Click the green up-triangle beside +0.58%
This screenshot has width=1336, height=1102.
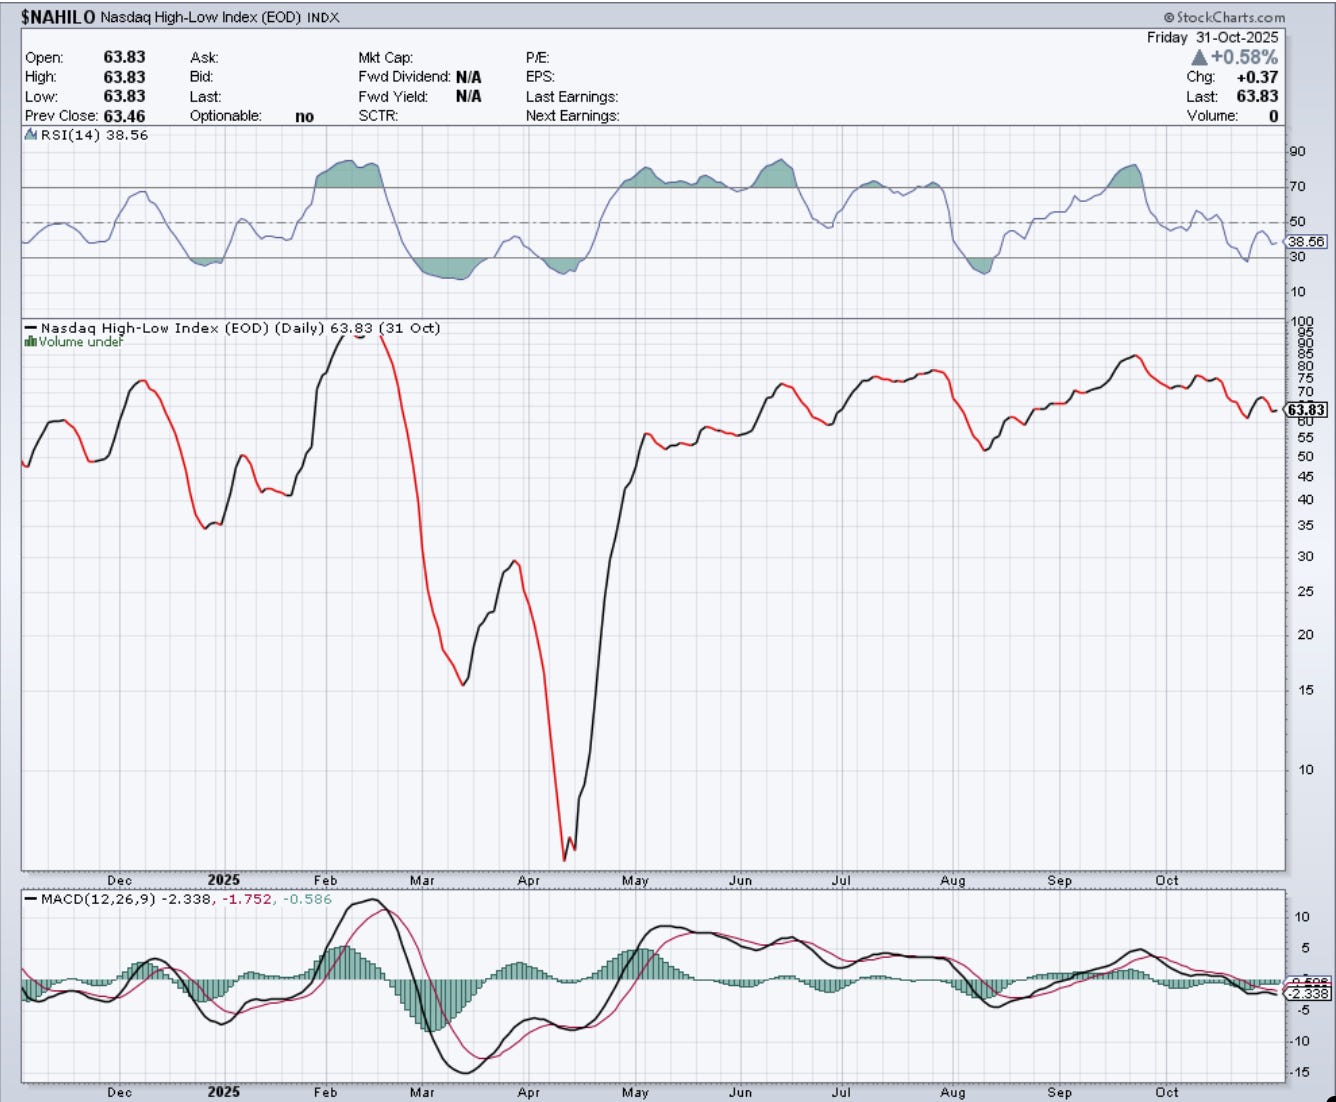click(1200, 57)
